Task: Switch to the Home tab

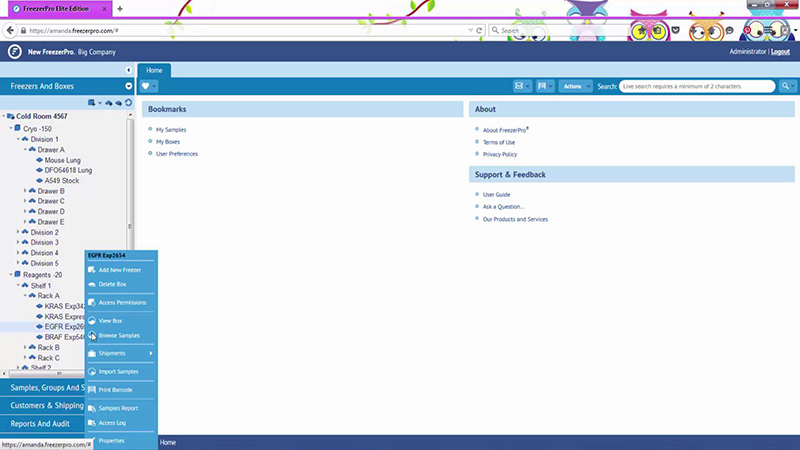Action: [154, 70]
